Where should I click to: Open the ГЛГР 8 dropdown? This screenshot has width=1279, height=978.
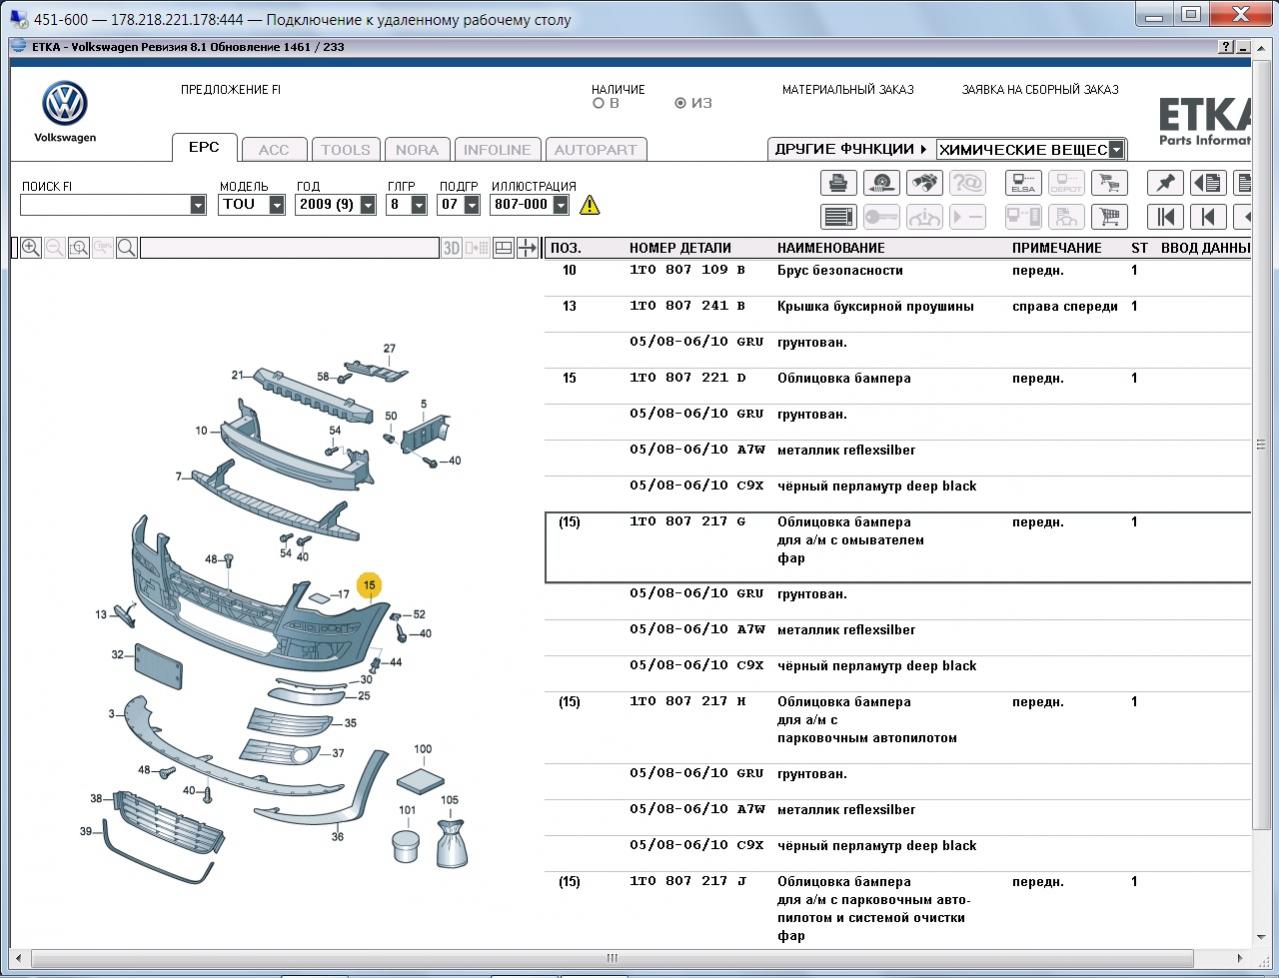(419, 205)
